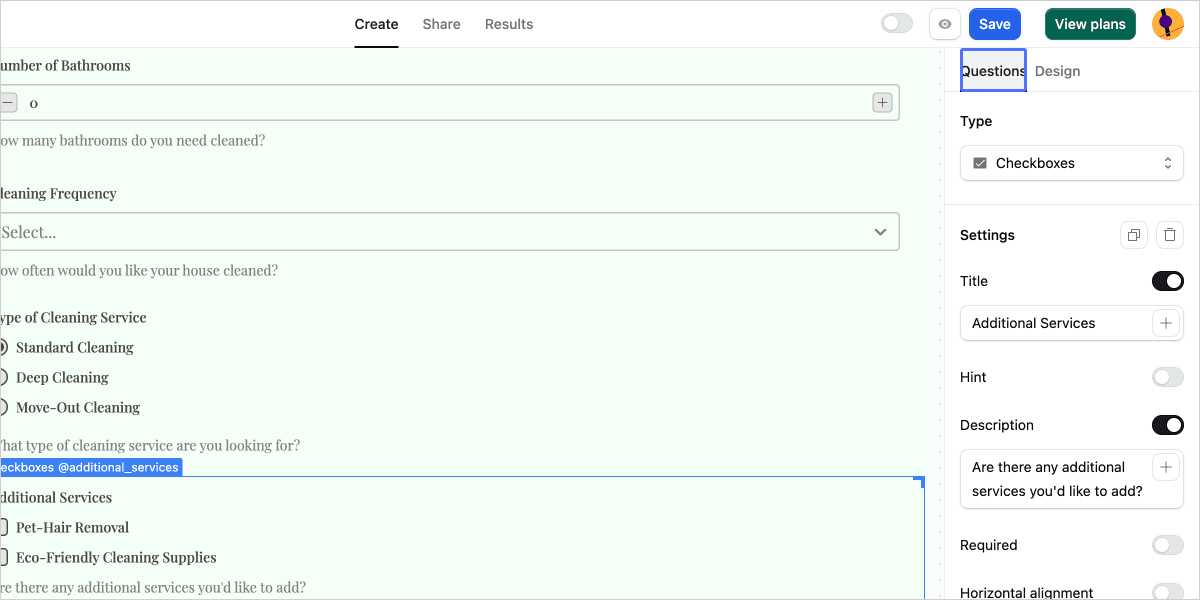
Task: Click plus icon in Description field
Action: [1166, 467]
